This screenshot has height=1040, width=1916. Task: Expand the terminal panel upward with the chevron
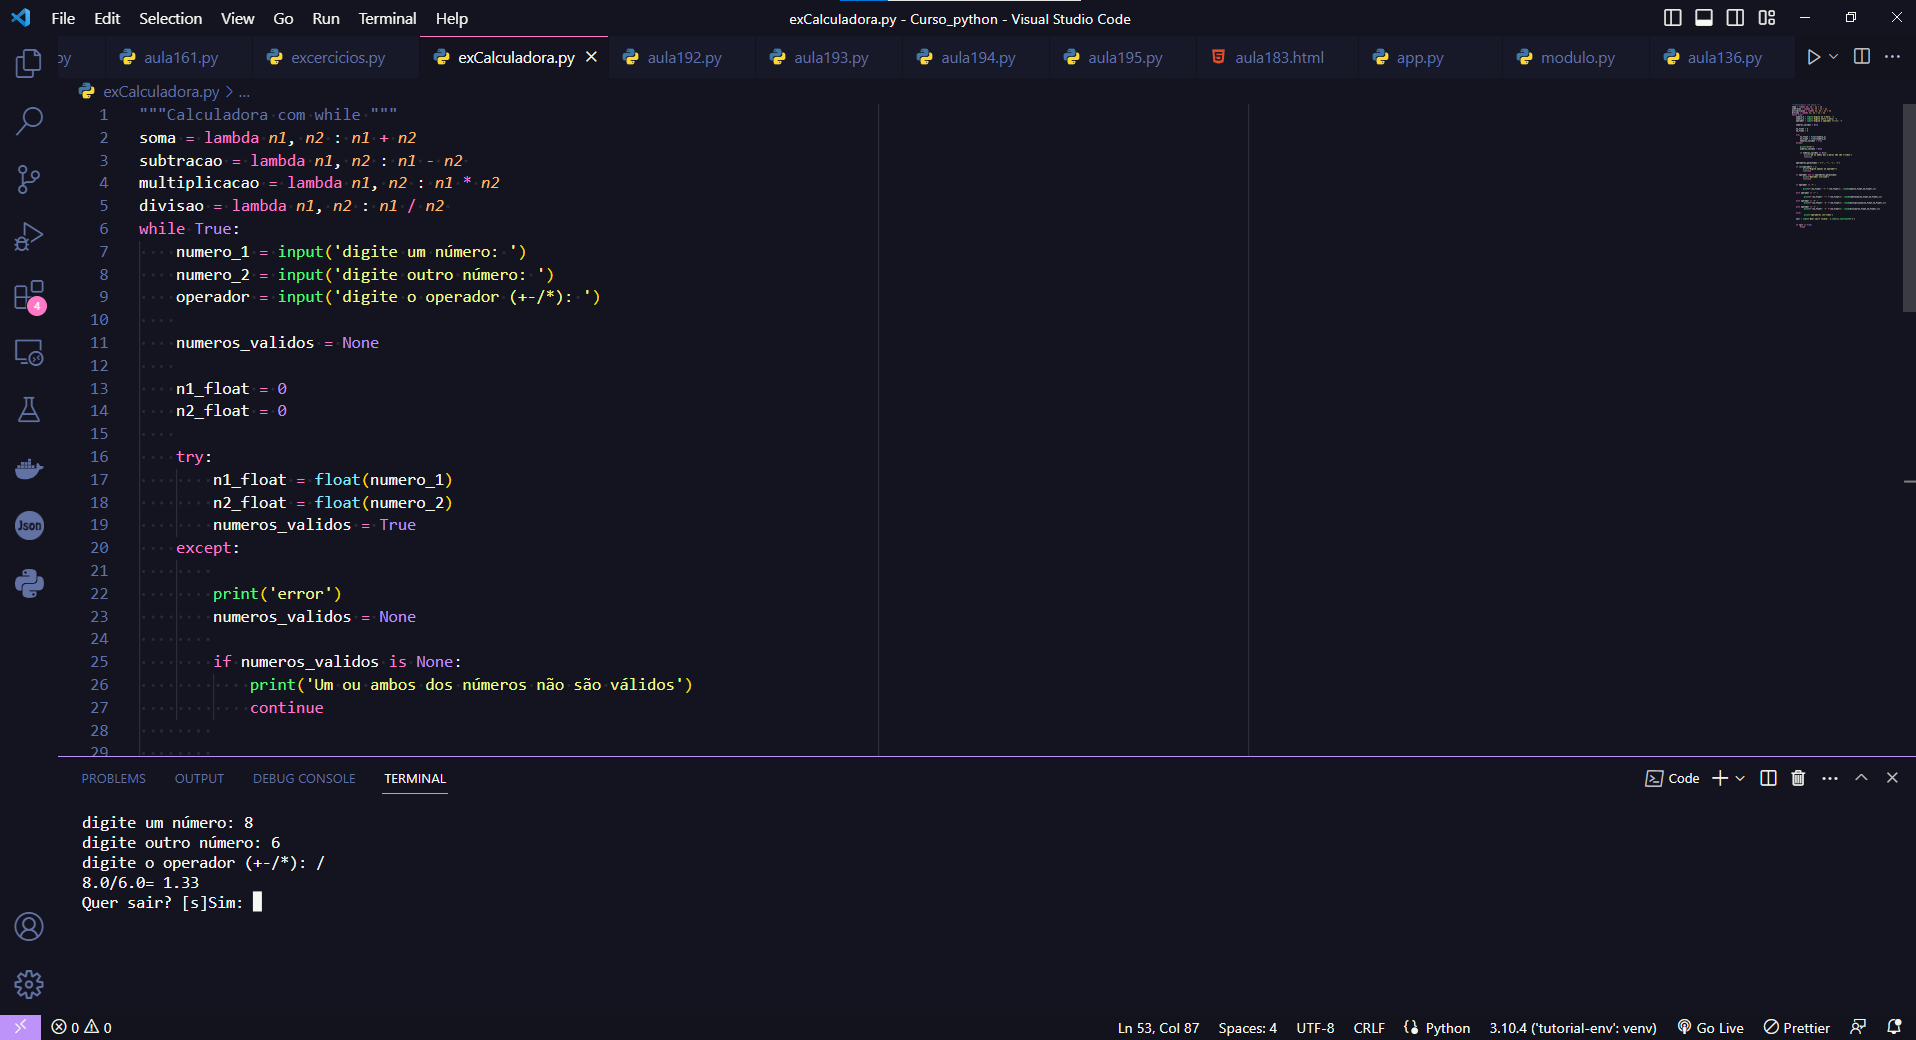pyautogui.click(x=1861, y=778)
